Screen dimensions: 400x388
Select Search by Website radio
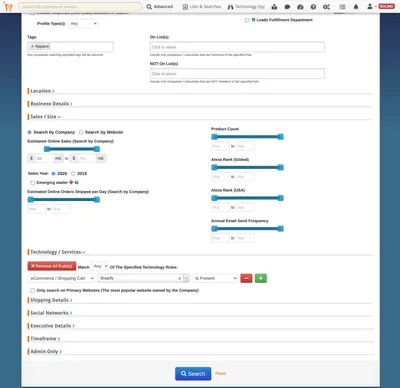[x=81, y=132]
